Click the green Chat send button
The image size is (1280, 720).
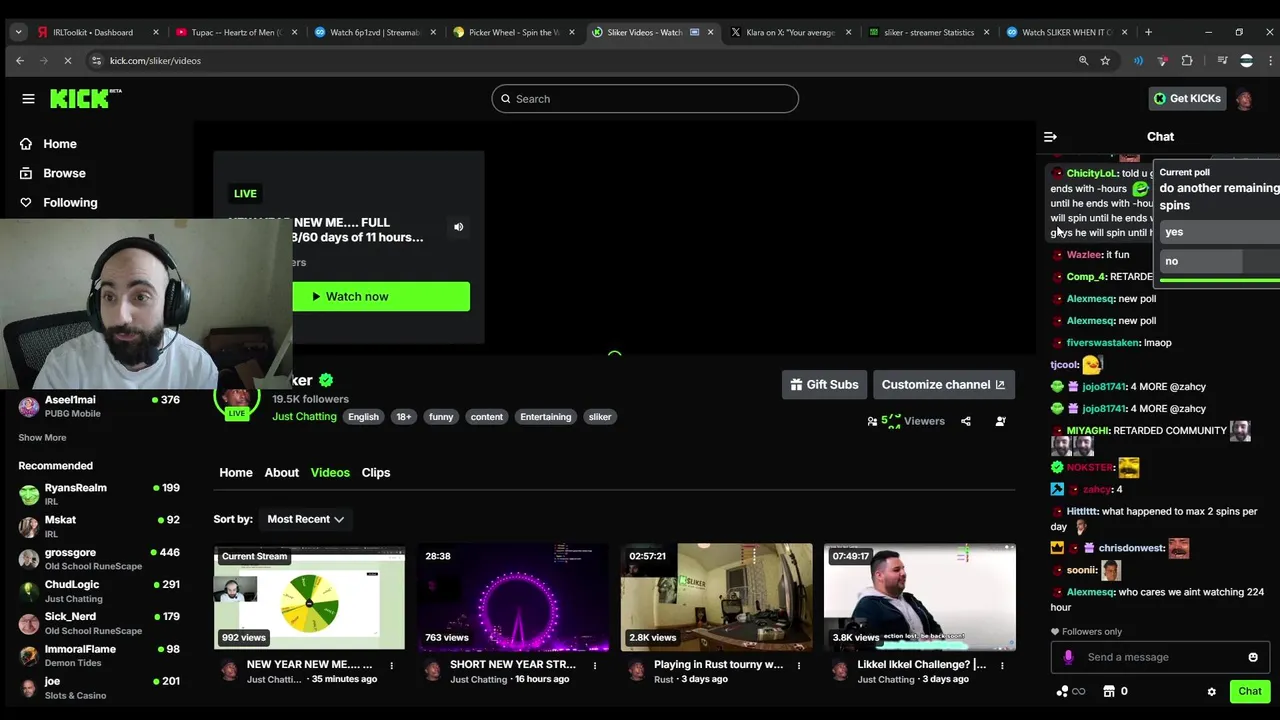(x=1250, y=691)
